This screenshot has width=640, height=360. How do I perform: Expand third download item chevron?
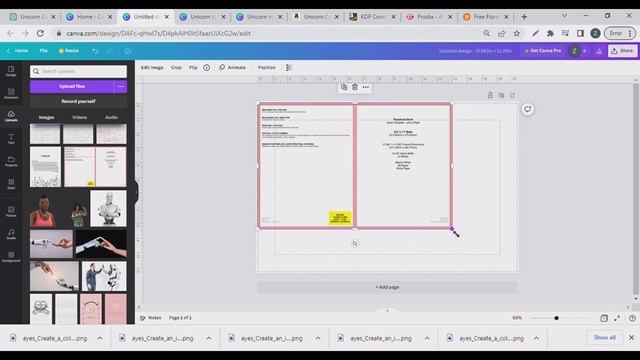[x=318, y=338]
